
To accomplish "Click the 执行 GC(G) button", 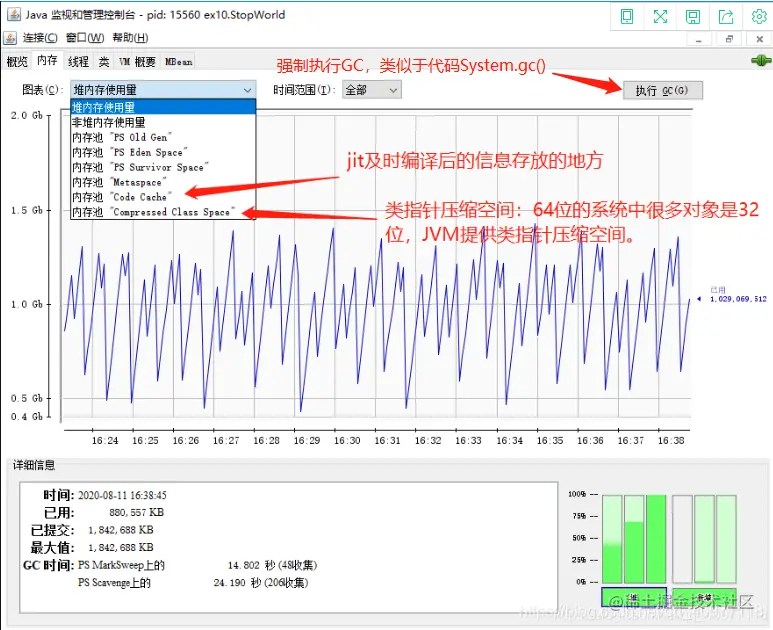I will (x=662, y=90).
